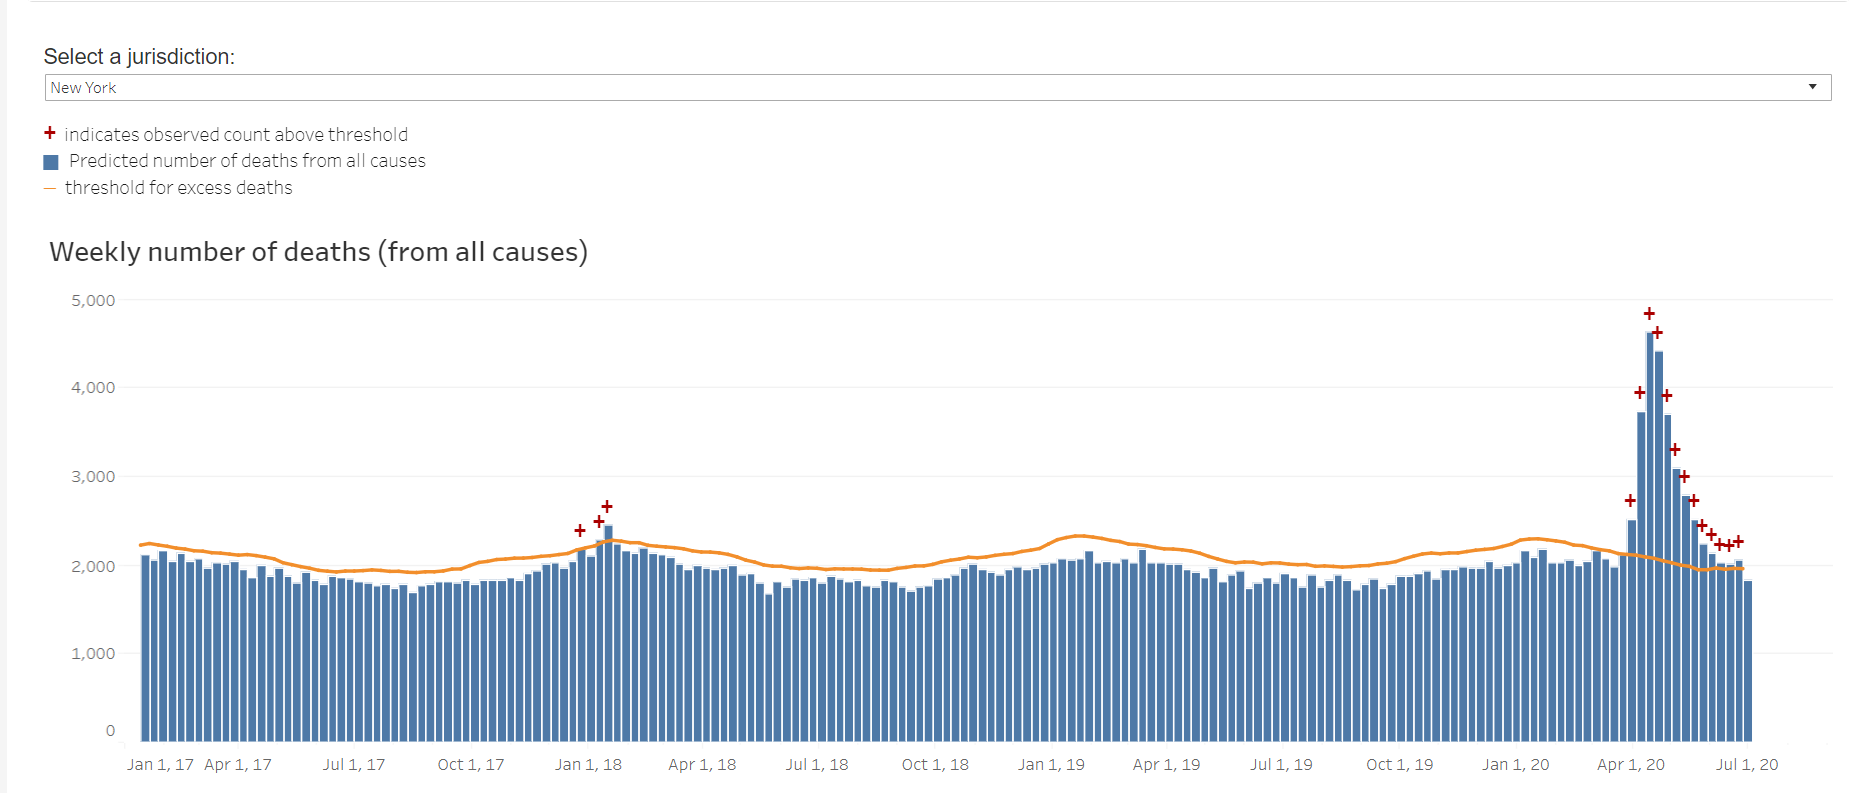Open the New York jurisdiction dropdown

938,88
